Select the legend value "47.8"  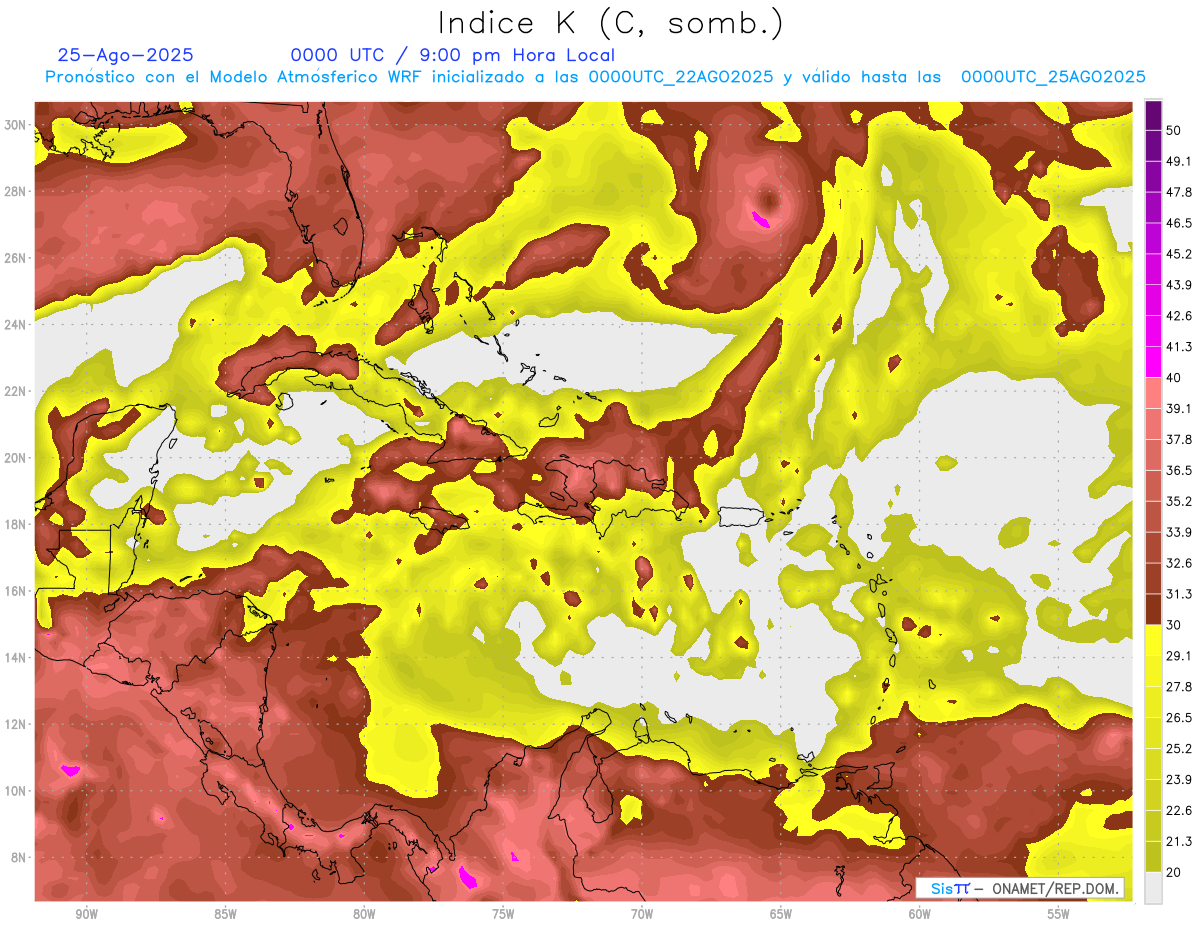1179,192
